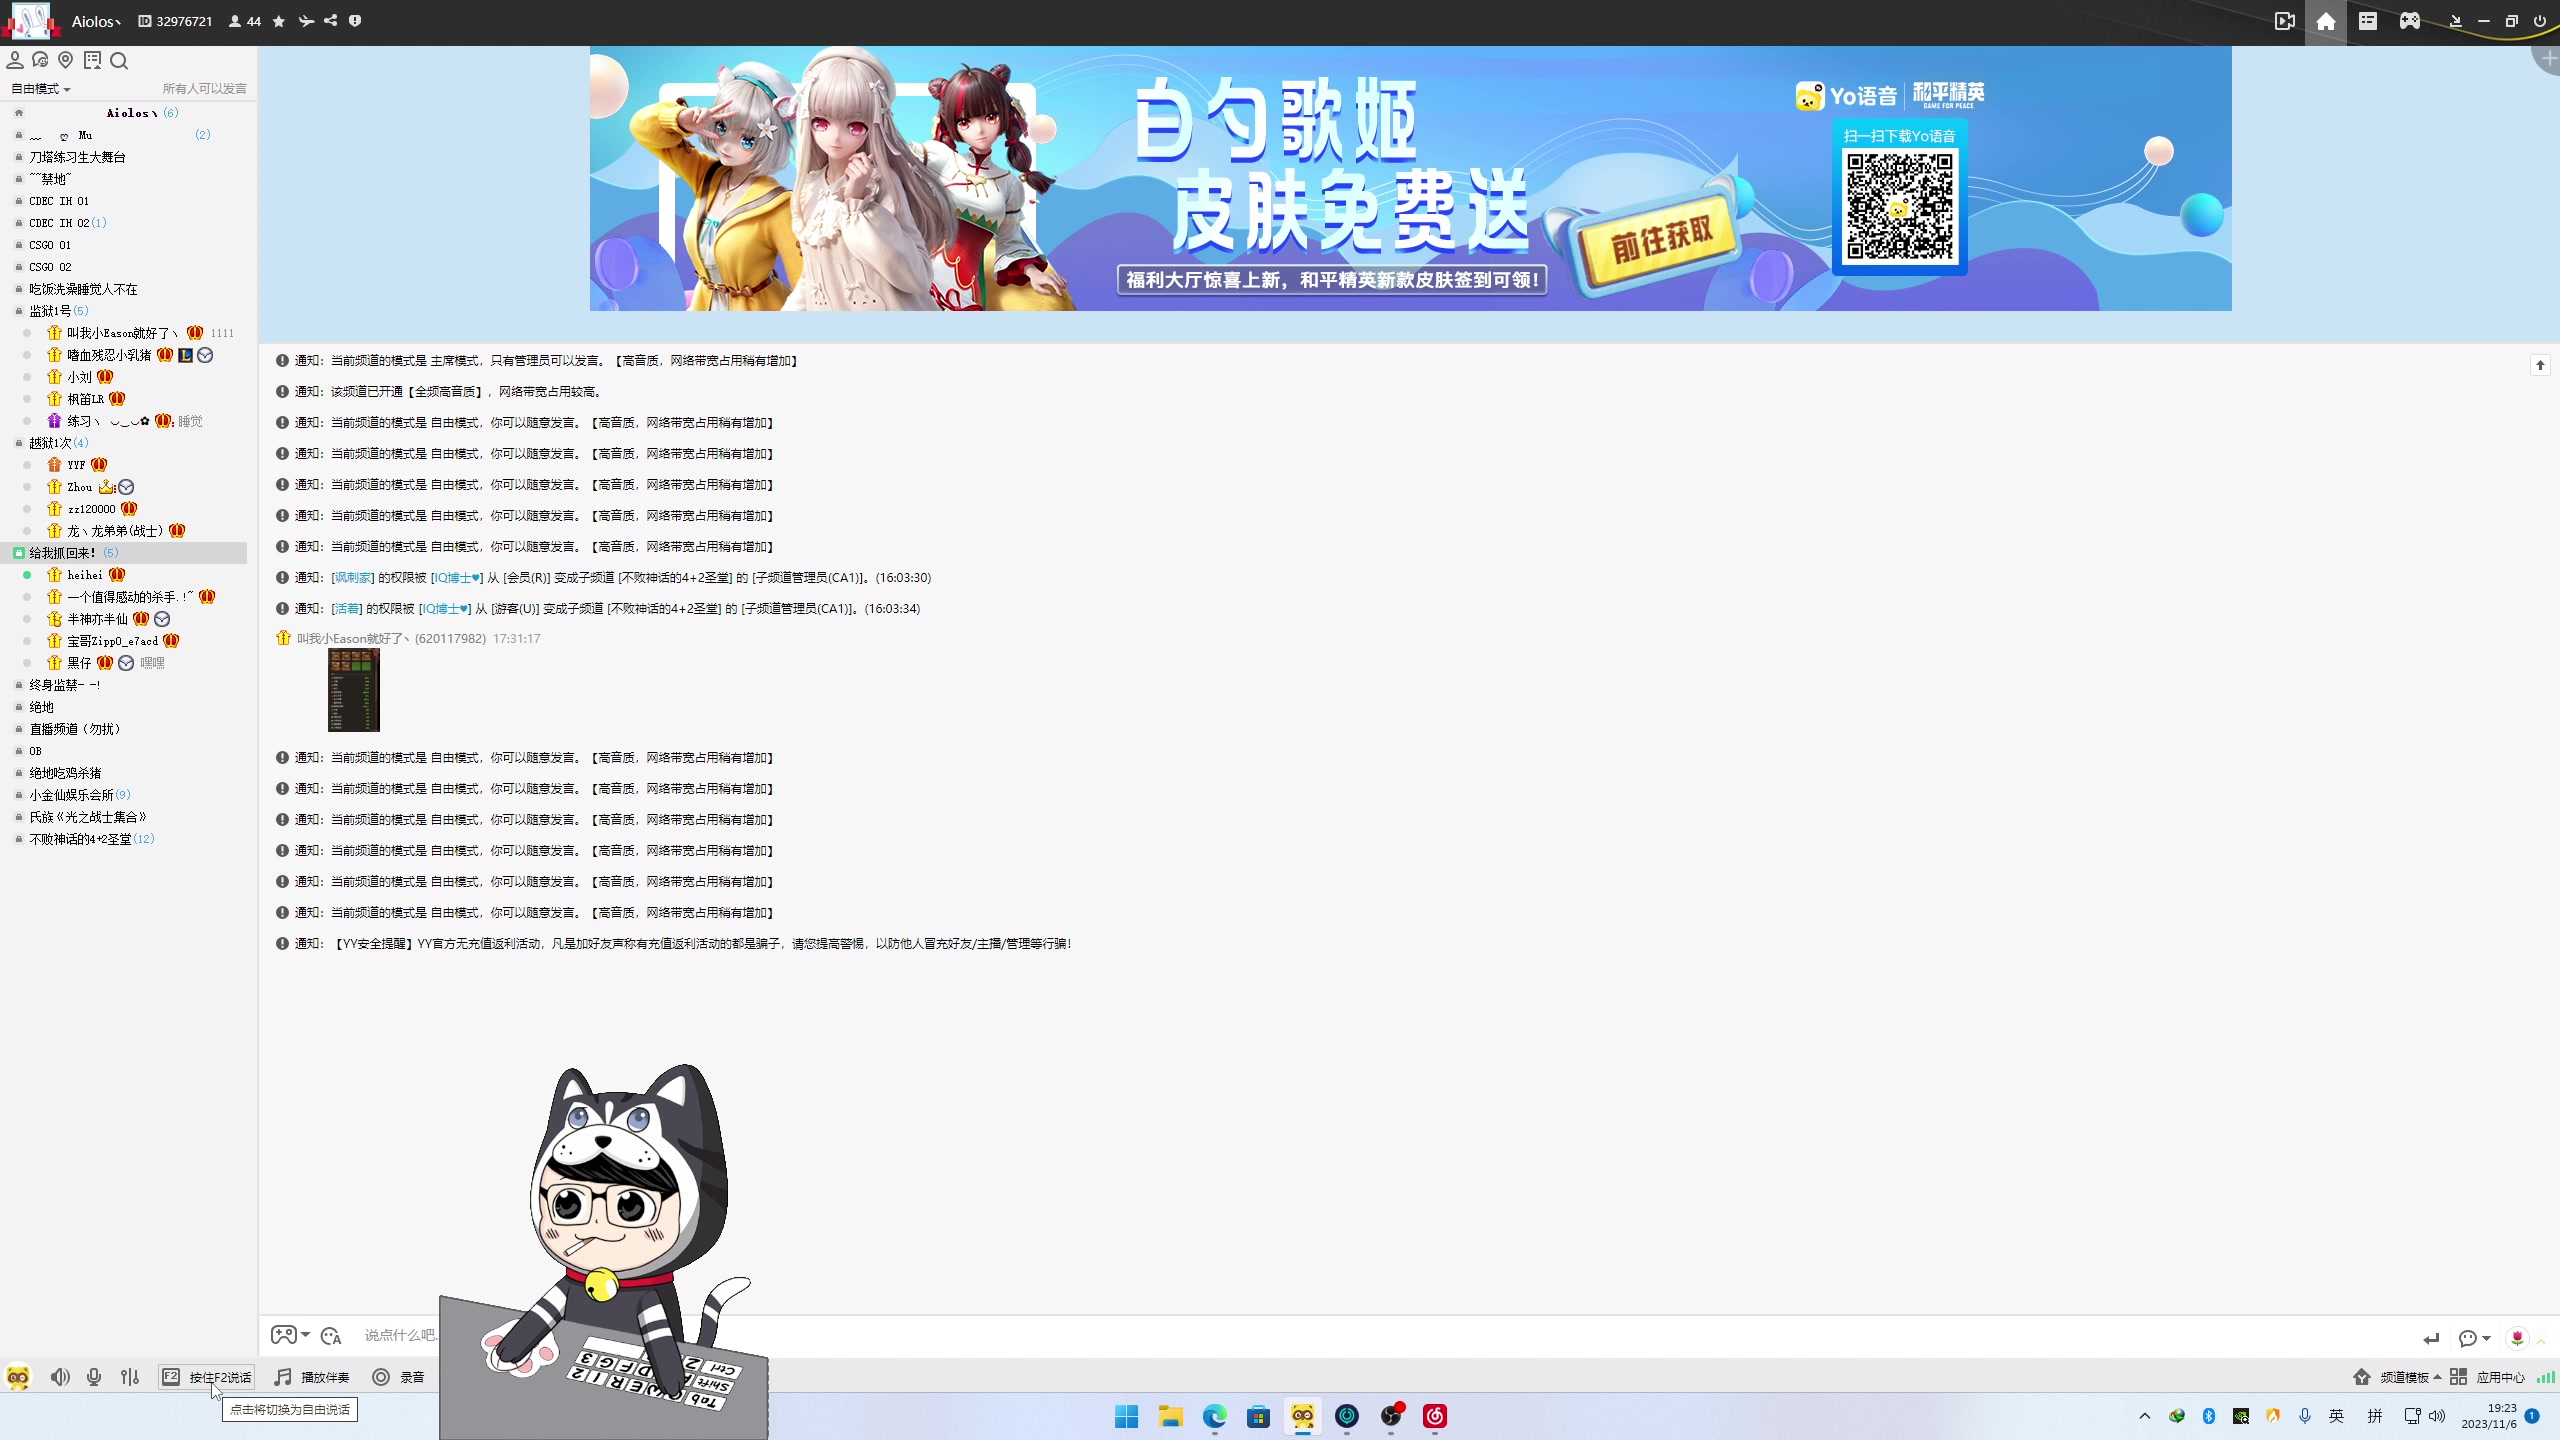This screenshot has height=1440, width=2560.
Task: Open the video/live icon in title bar
Action: (2284, 21)
